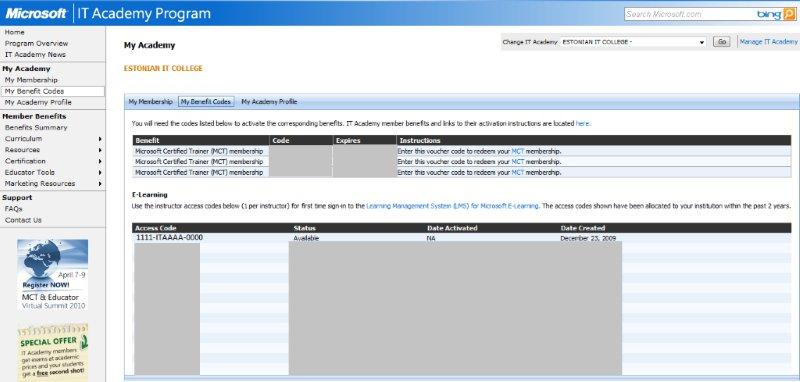Click the IT Academy Program header title
800x382 pixels.
[x=144, y=13]
